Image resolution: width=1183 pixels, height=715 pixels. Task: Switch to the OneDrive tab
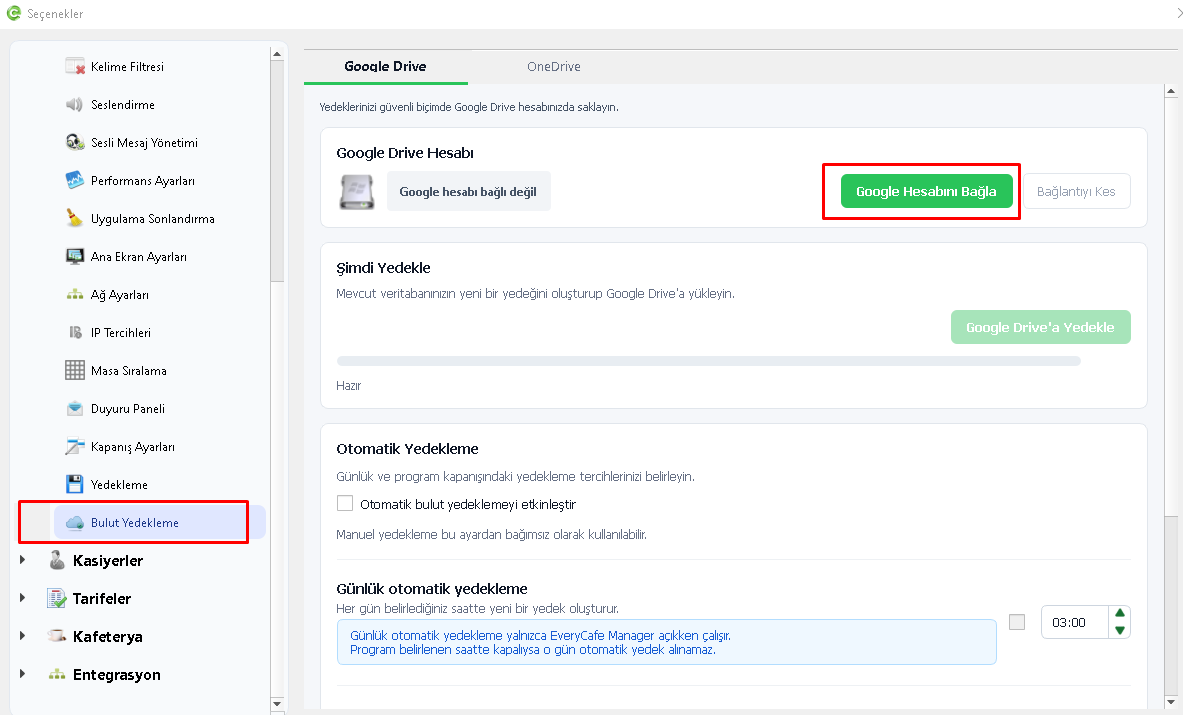point(554,66)
